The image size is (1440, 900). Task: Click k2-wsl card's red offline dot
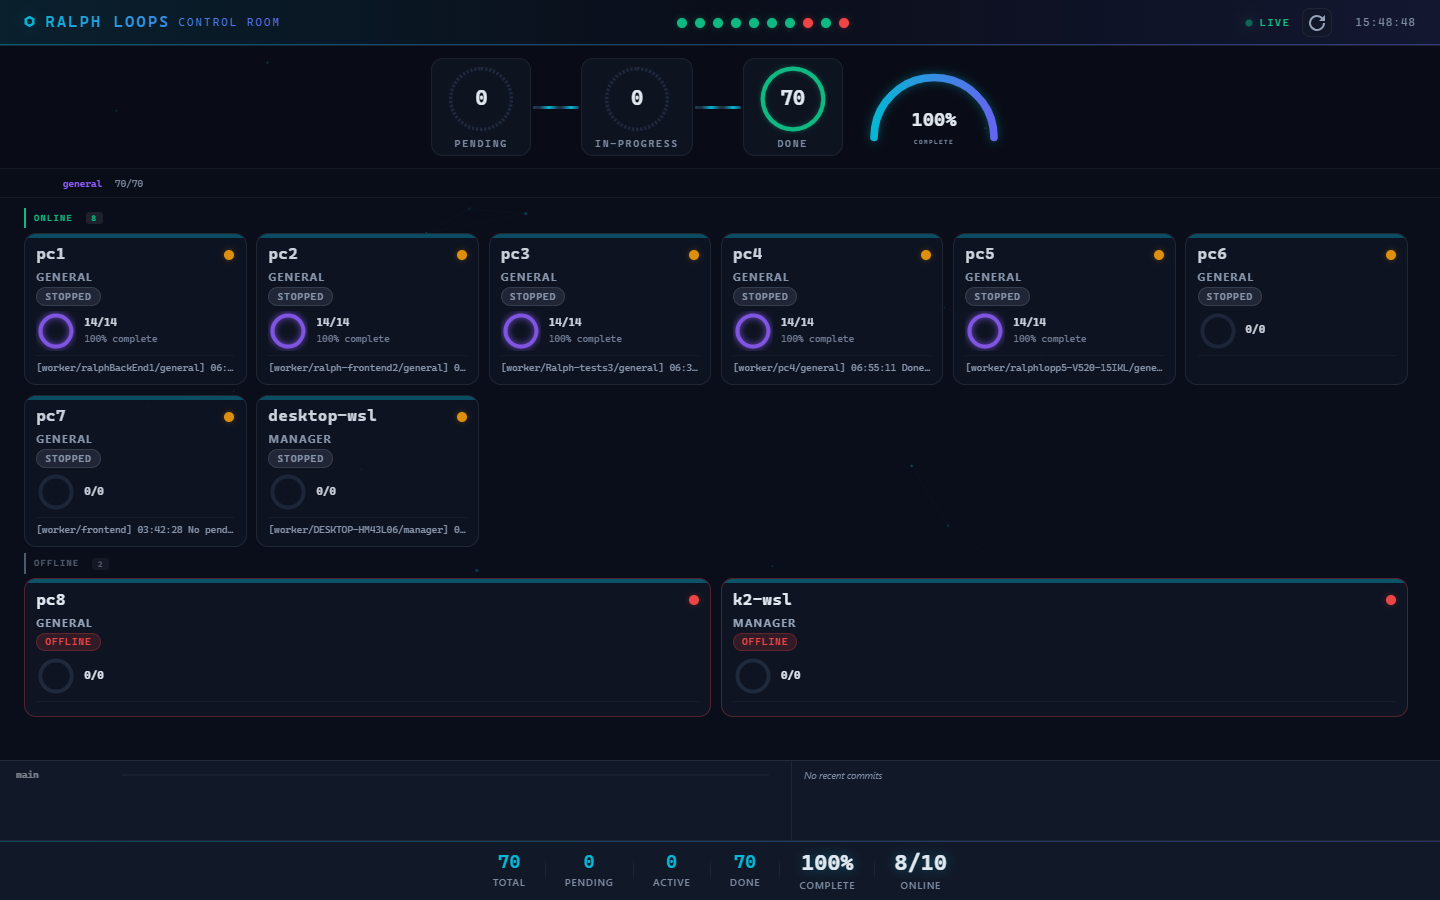(x=1391, y=600)
